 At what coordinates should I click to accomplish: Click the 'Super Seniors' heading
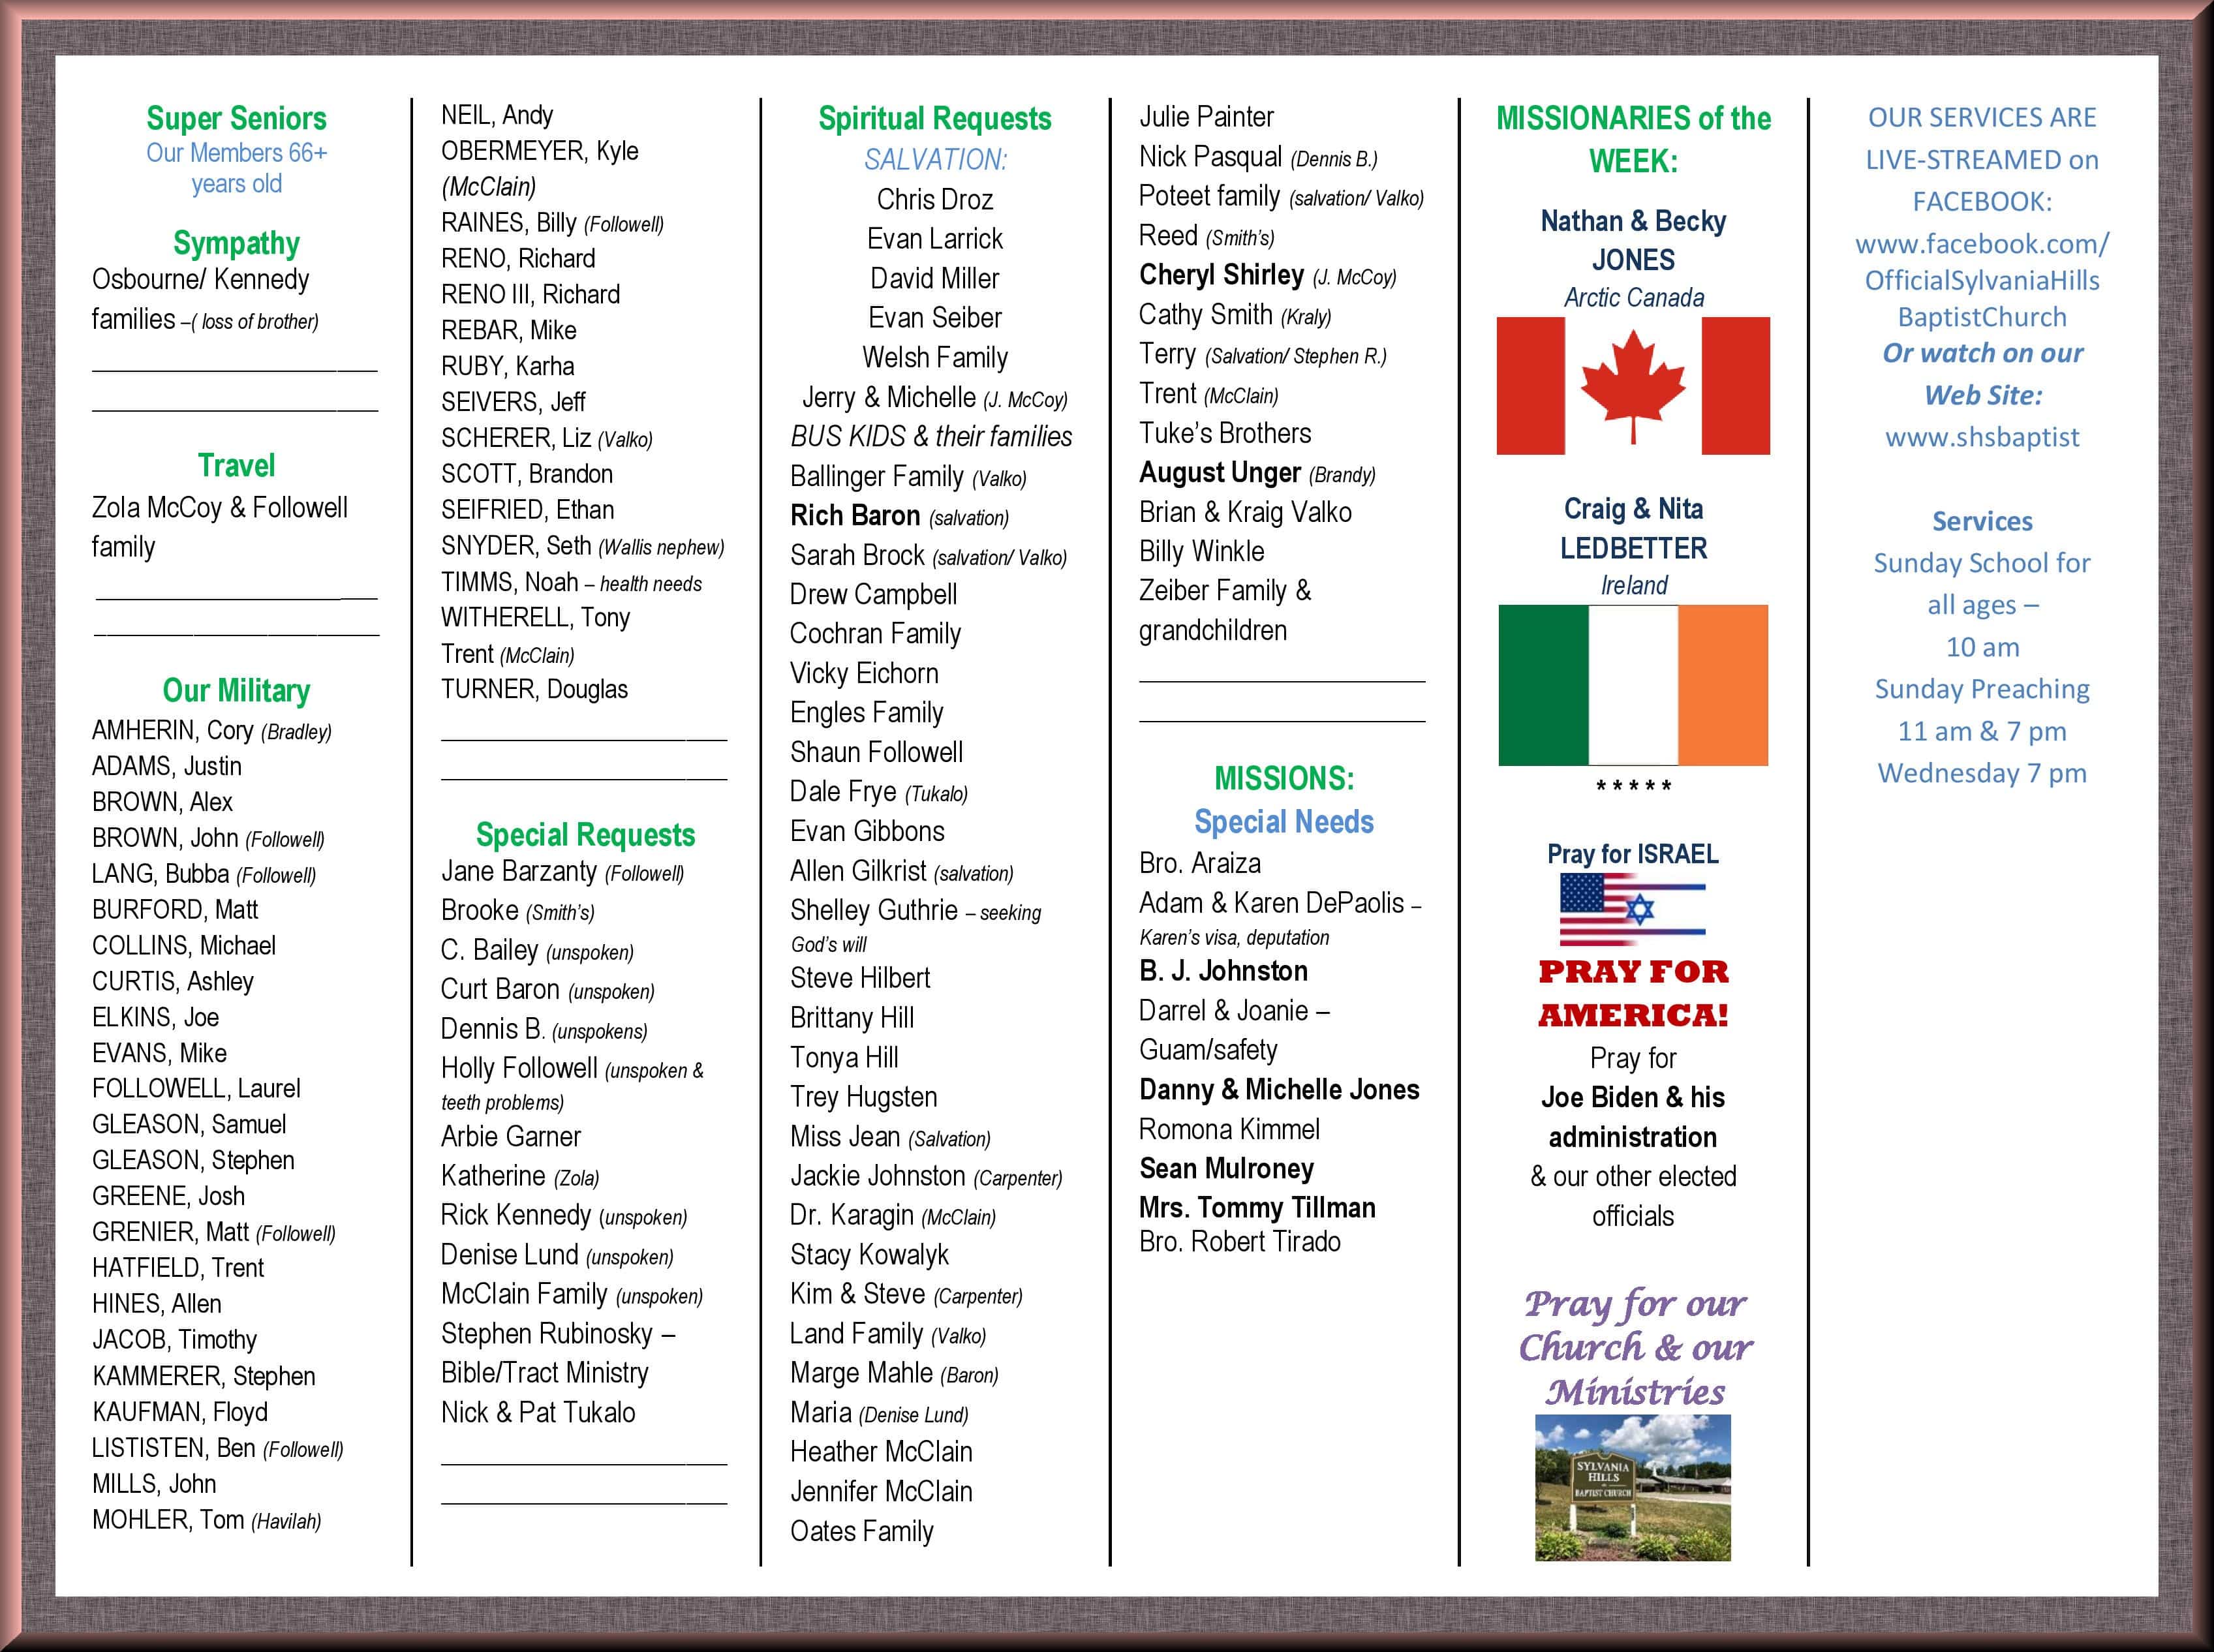pyautogui.click(x=236, y=118)
